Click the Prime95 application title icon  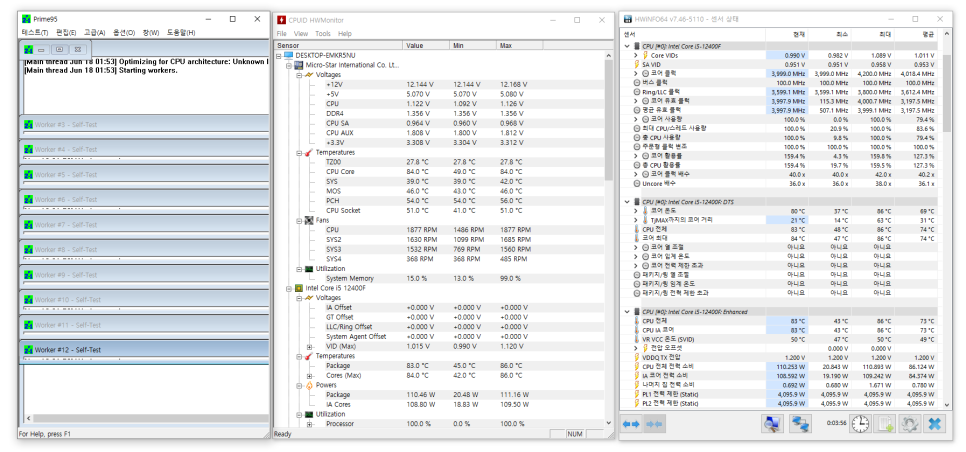click(26, 19)
